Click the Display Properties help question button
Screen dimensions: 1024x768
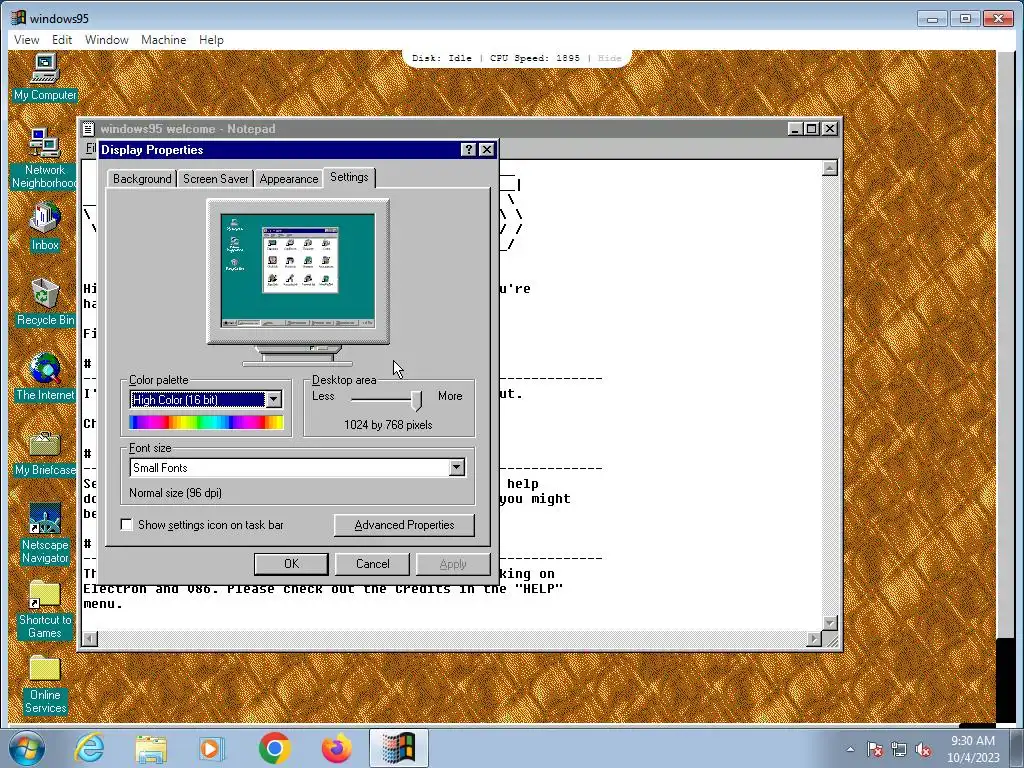468,150
